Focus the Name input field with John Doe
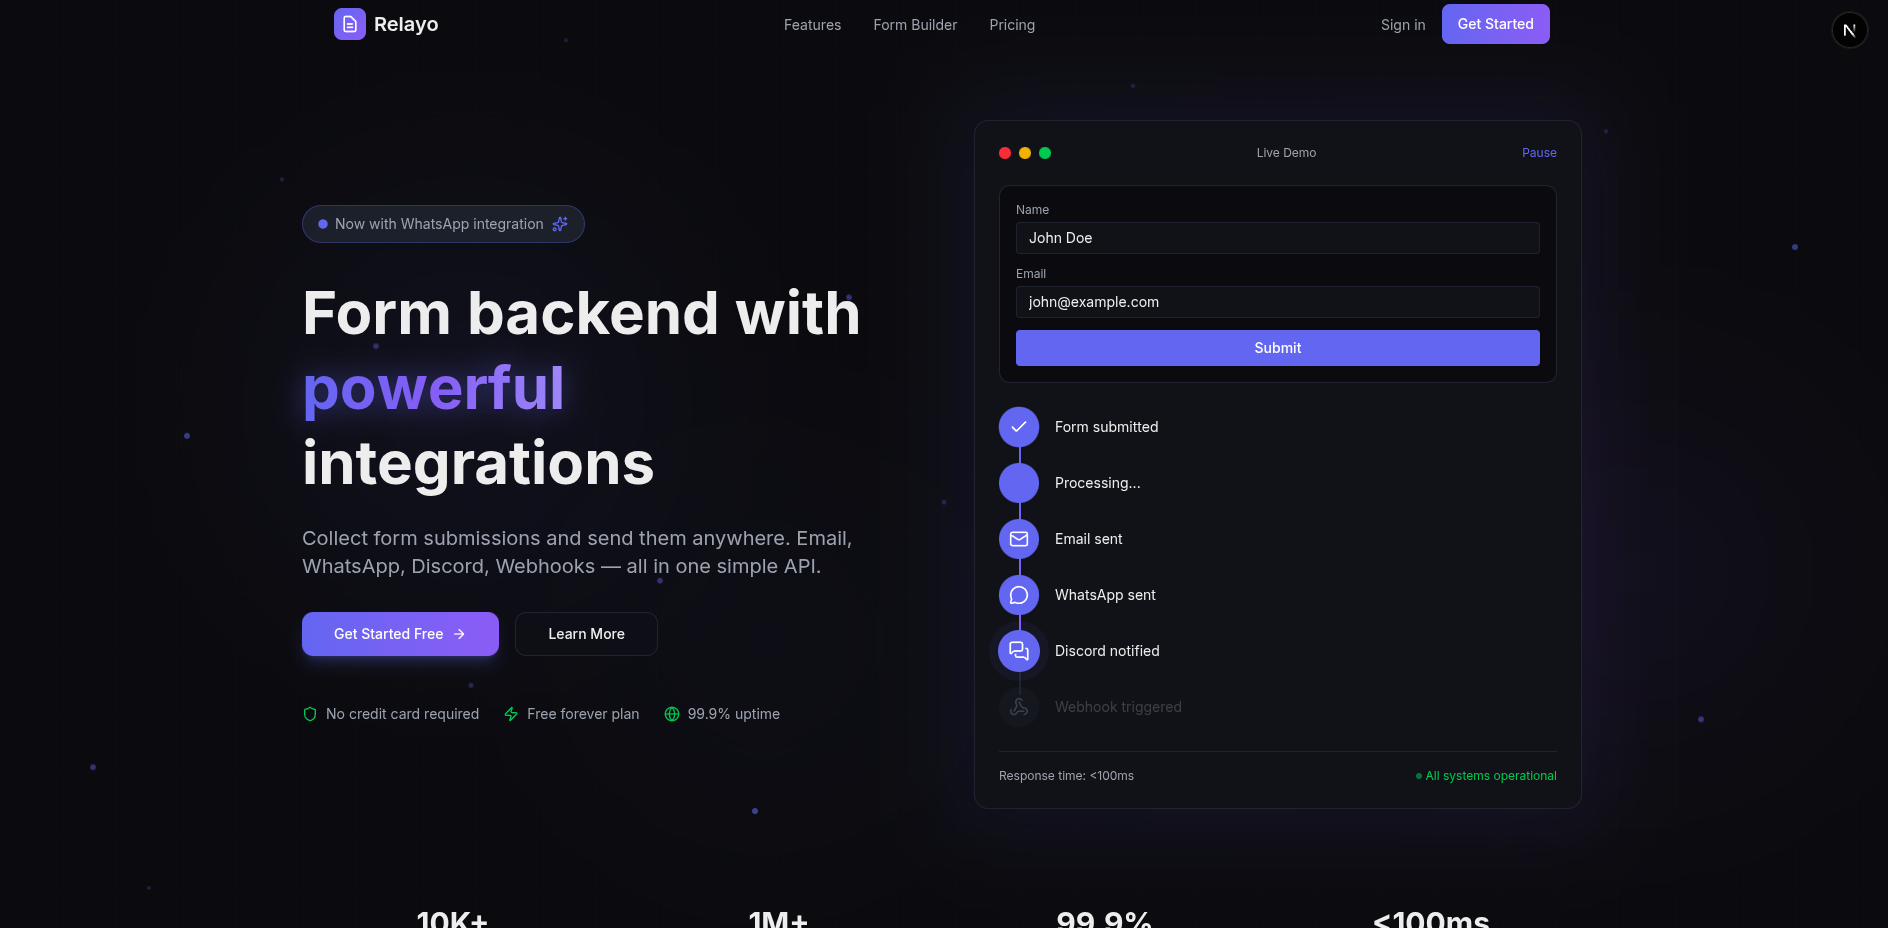1888x928 pixels. (x=1278, y=238)
